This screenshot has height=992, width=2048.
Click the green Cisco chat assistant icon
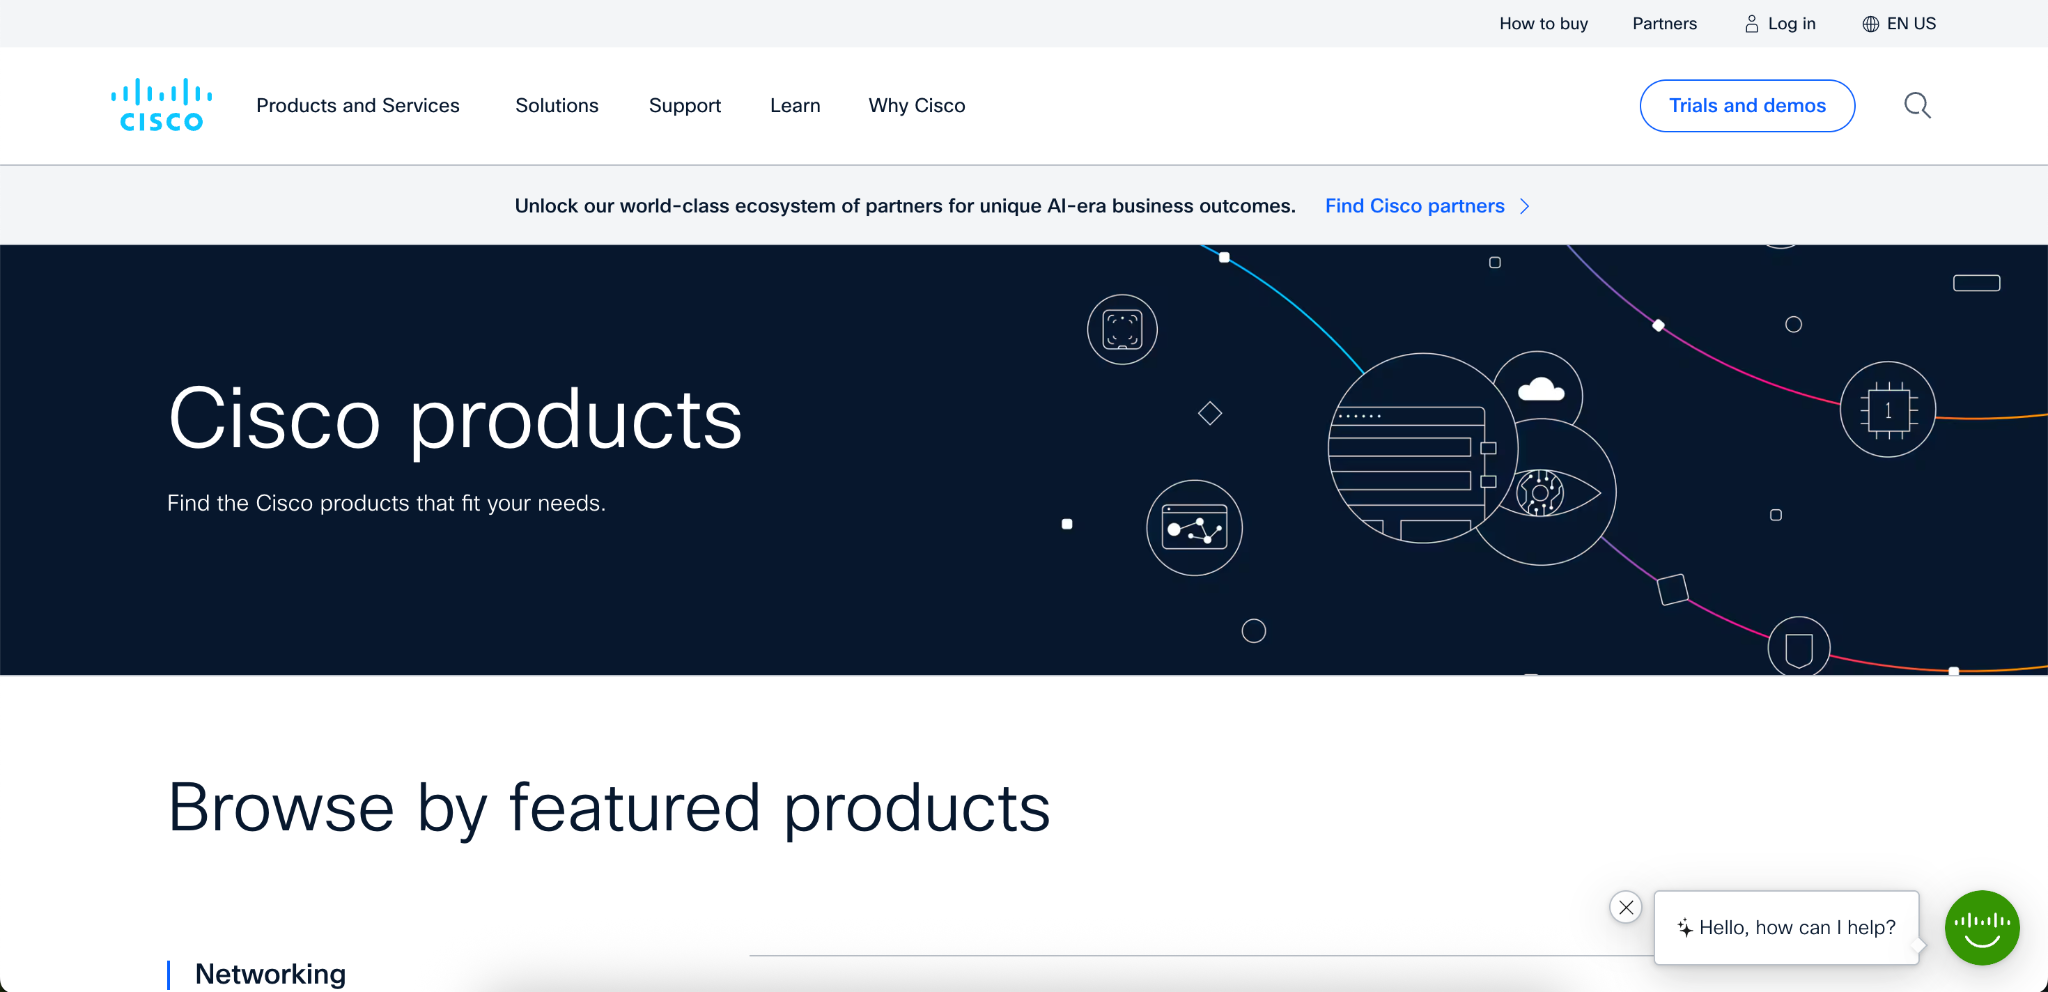[1981, 927]
